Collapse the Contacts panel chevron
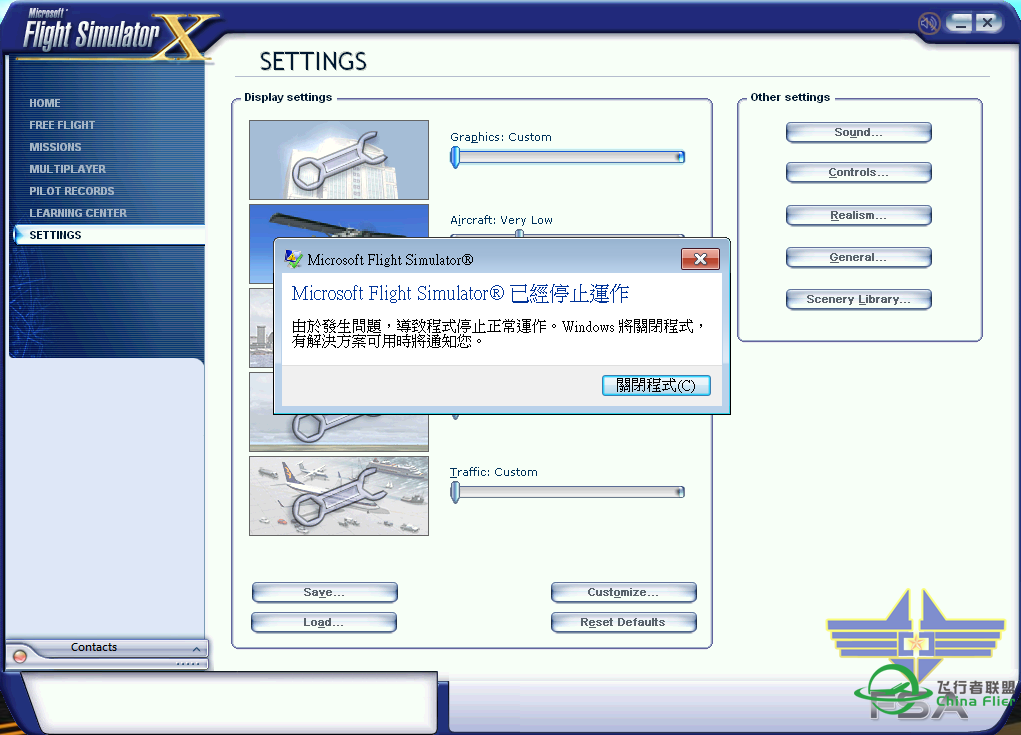1021x735 pixels. click(197, 648)
